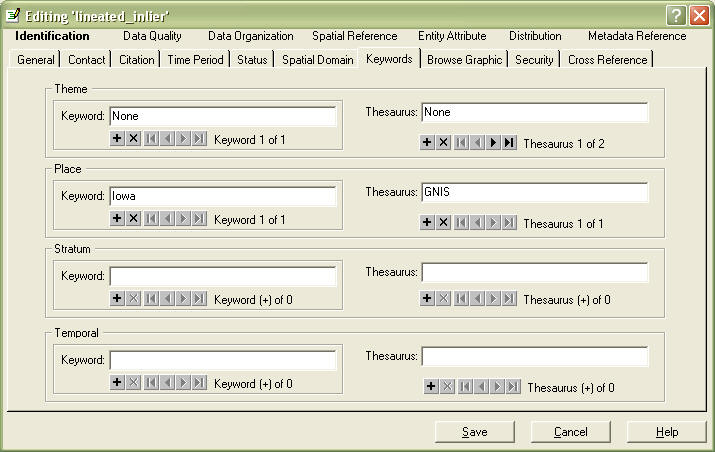Click the help question mark in title bar
715x452 pixels.
(675, 14)
